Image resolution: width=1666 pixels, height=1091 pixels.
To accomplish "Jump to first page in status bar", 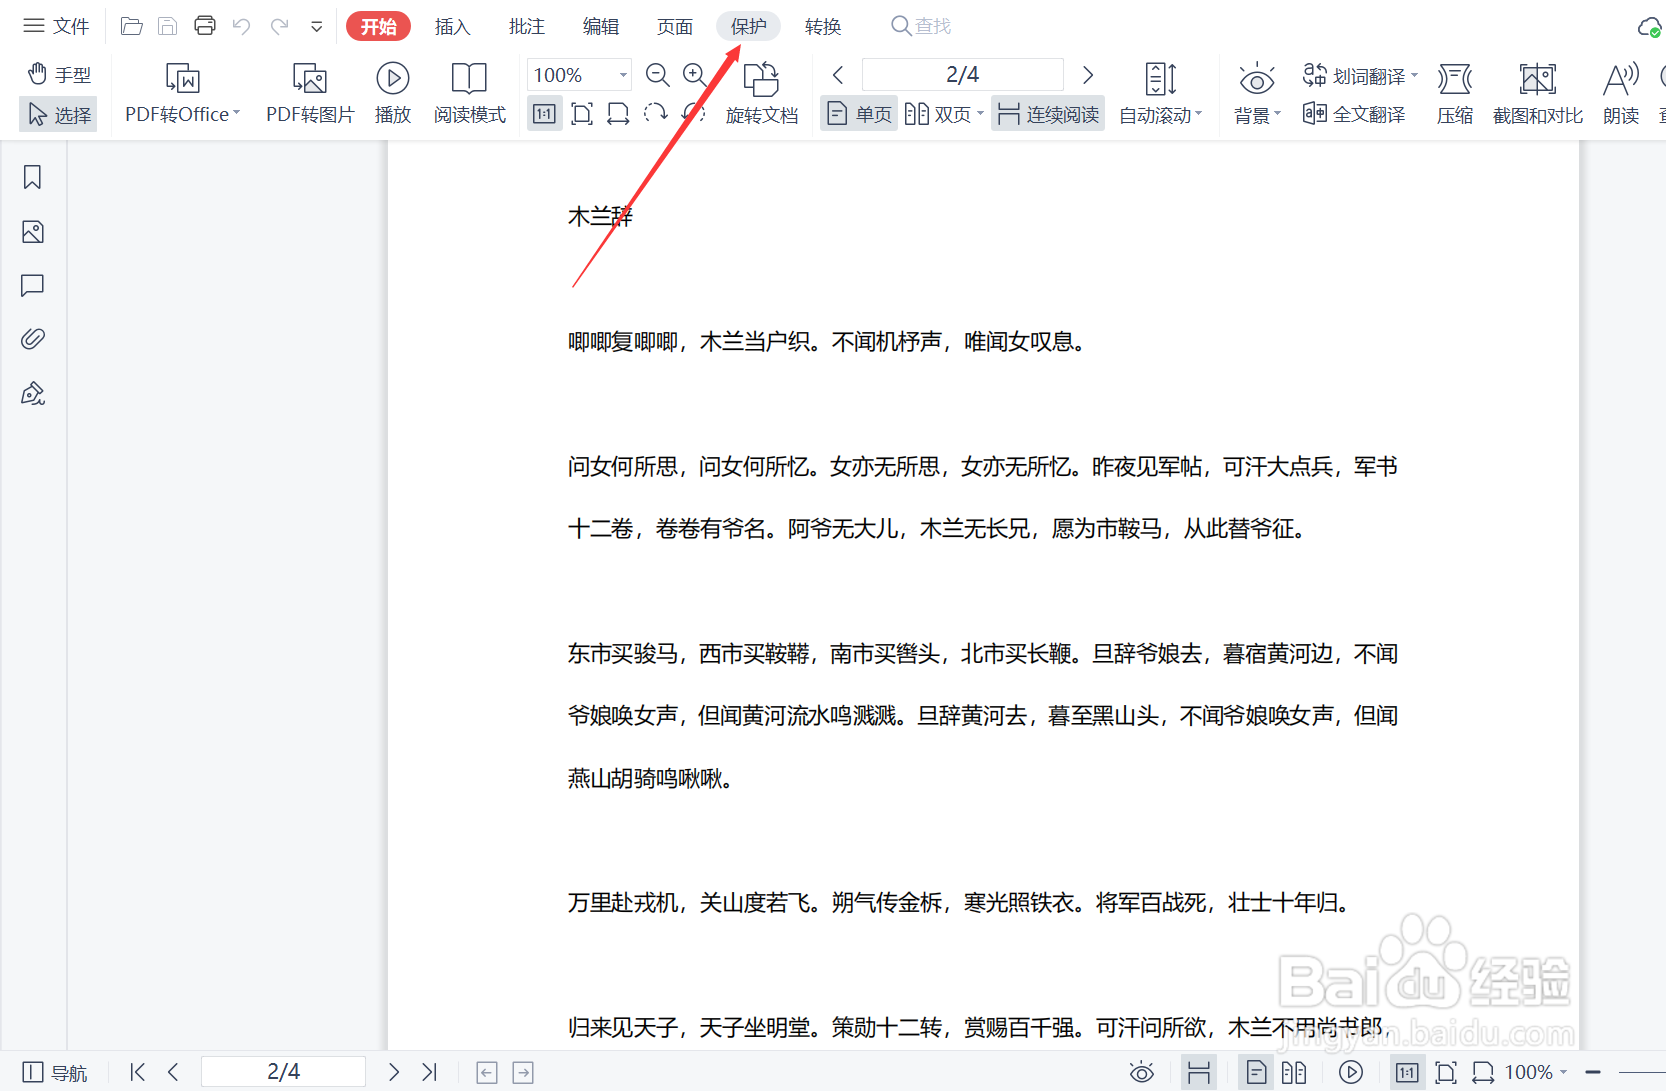I will point(138,1072).
